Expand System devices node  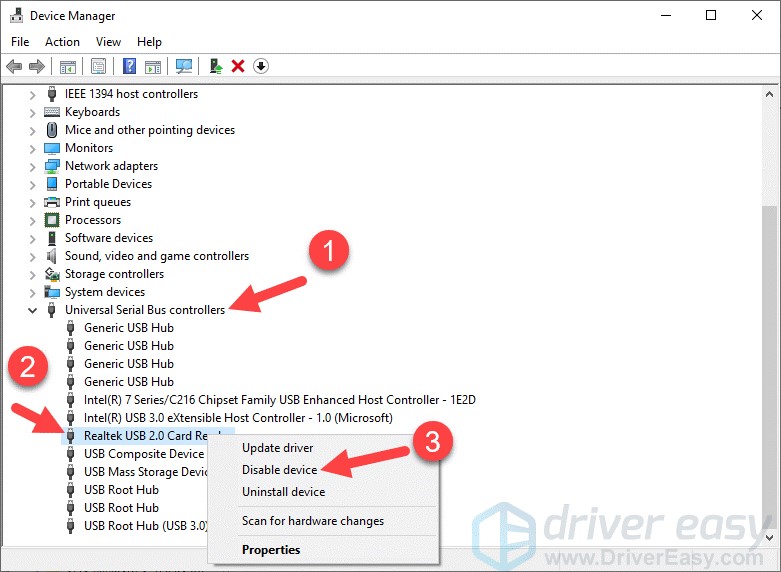coord(32,292)
